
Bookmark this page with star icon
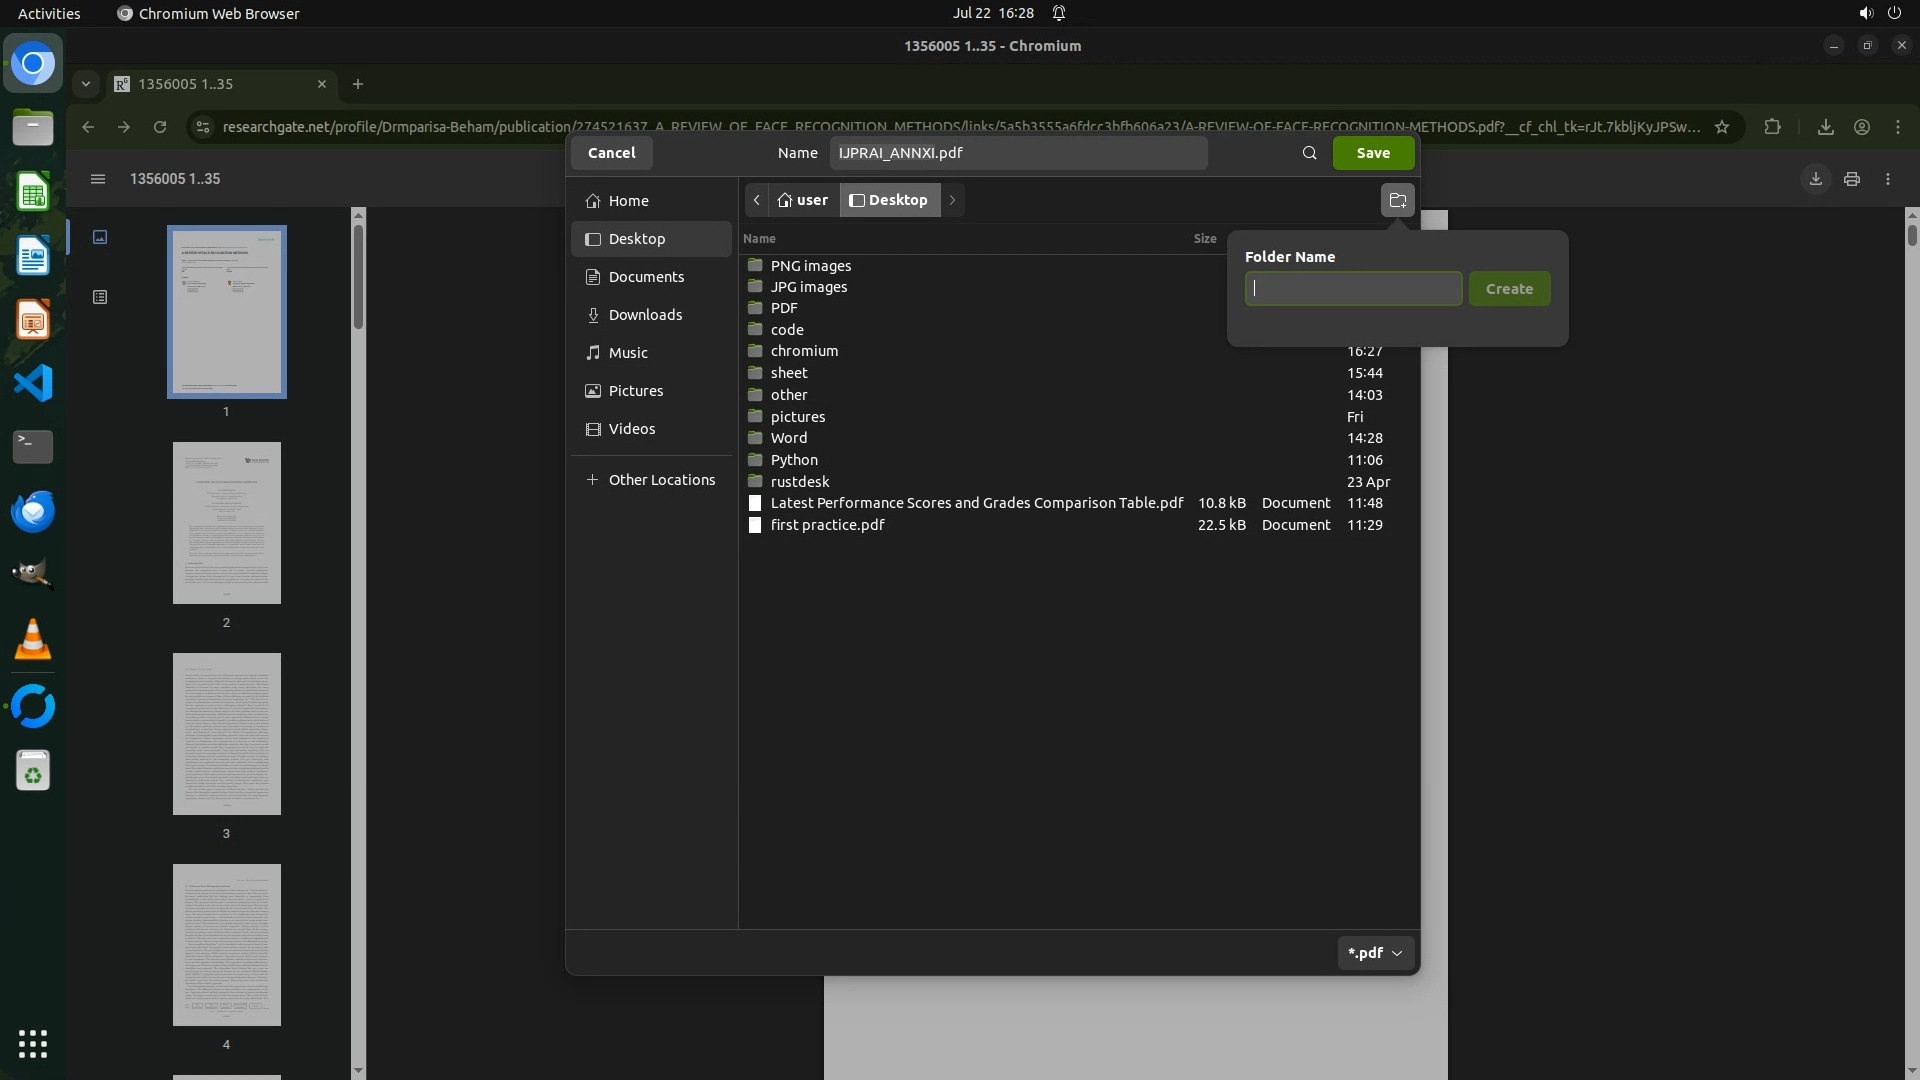1721,127
